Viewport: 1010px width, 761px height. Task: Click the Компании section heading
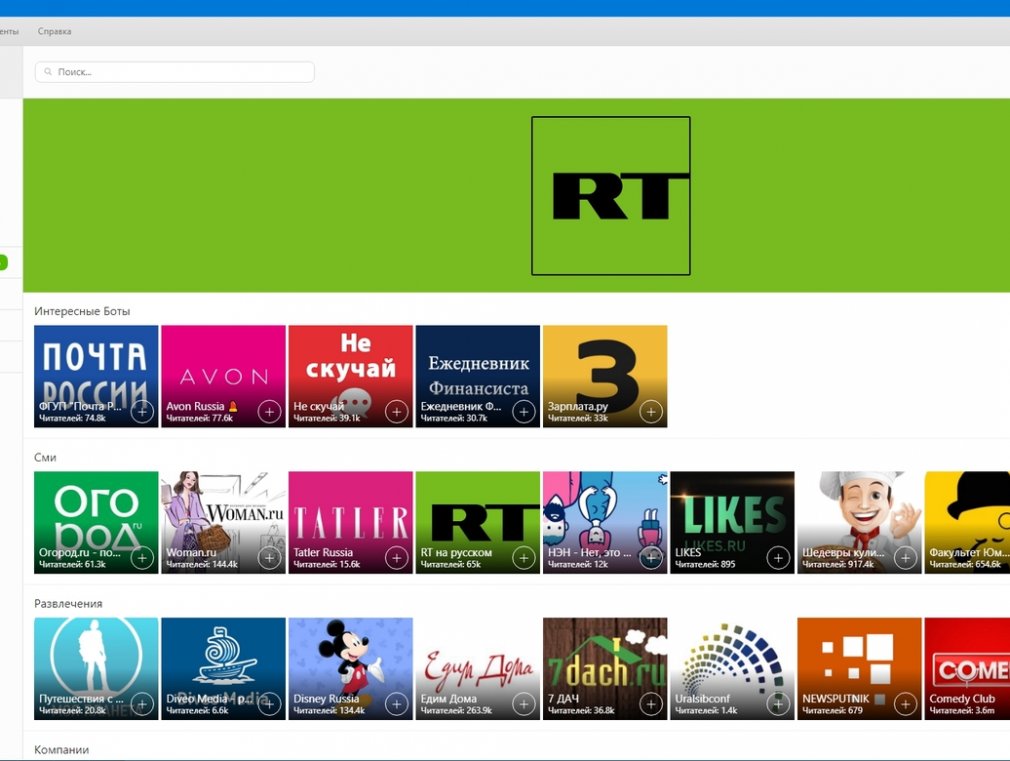point(62,750)
